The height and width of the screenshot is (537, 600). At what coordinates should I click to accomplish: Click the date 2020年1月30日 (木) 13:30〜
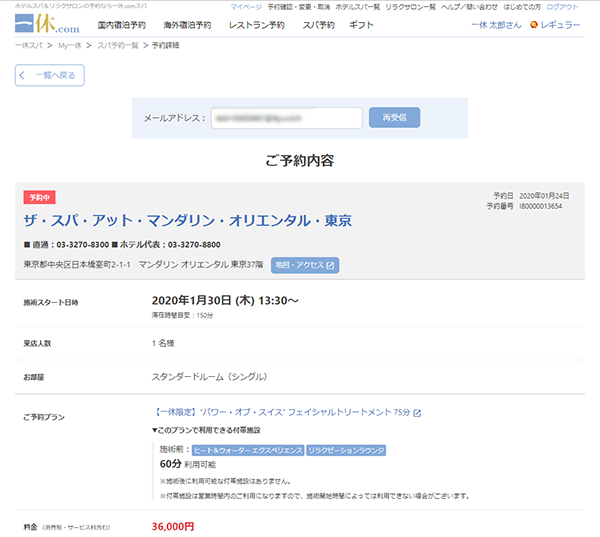(225, 300)
